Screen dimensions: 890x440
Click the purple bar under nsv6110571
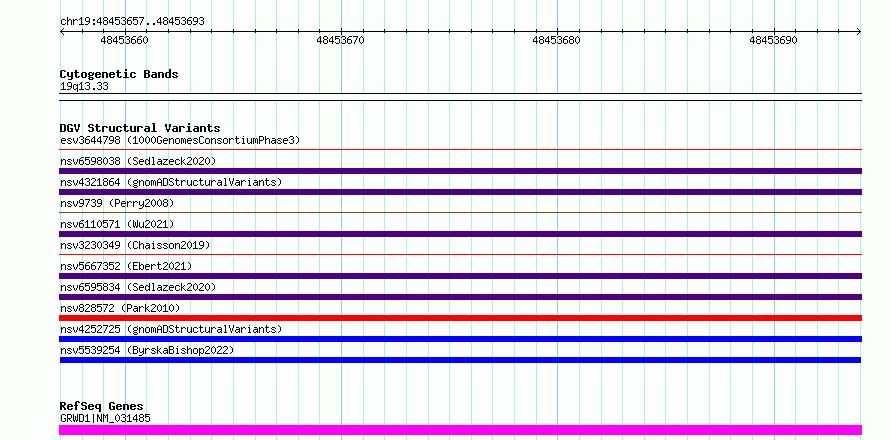click(x=460, y=234)
